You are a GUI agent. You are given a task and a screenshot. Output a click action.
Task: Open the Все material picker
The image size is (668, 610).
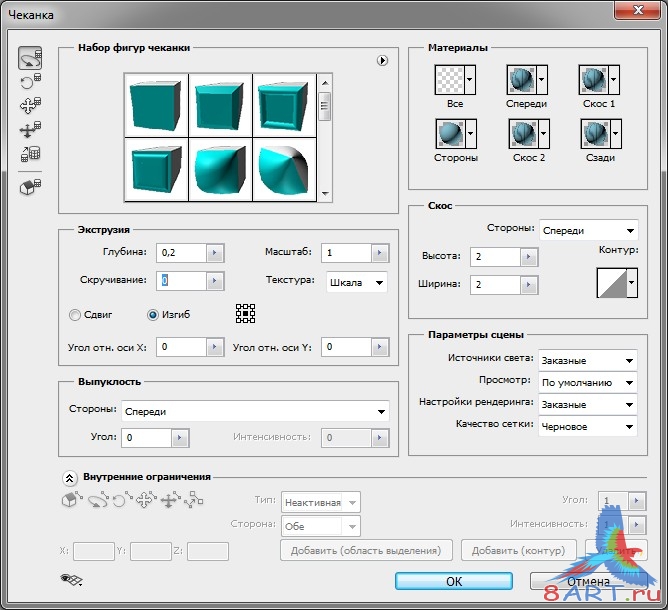(455, 80)
